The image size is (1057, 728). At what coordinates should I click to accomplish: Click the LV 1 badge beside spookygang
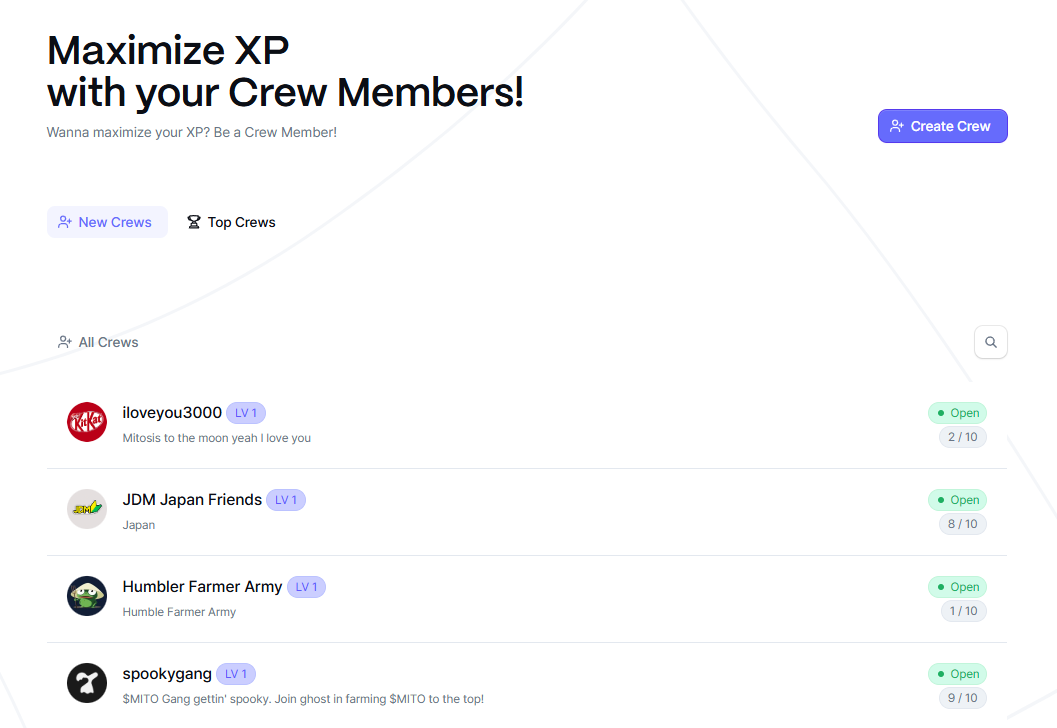(x=236, y=674)
